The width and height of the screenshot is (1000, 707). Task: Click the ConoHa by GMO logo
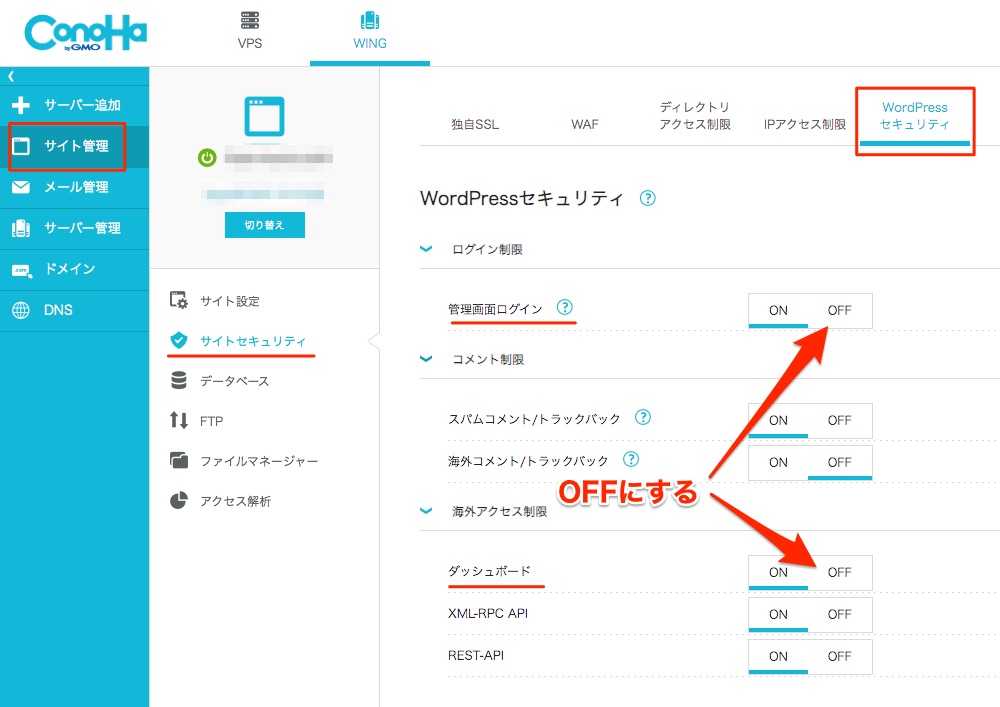(85, 32)
